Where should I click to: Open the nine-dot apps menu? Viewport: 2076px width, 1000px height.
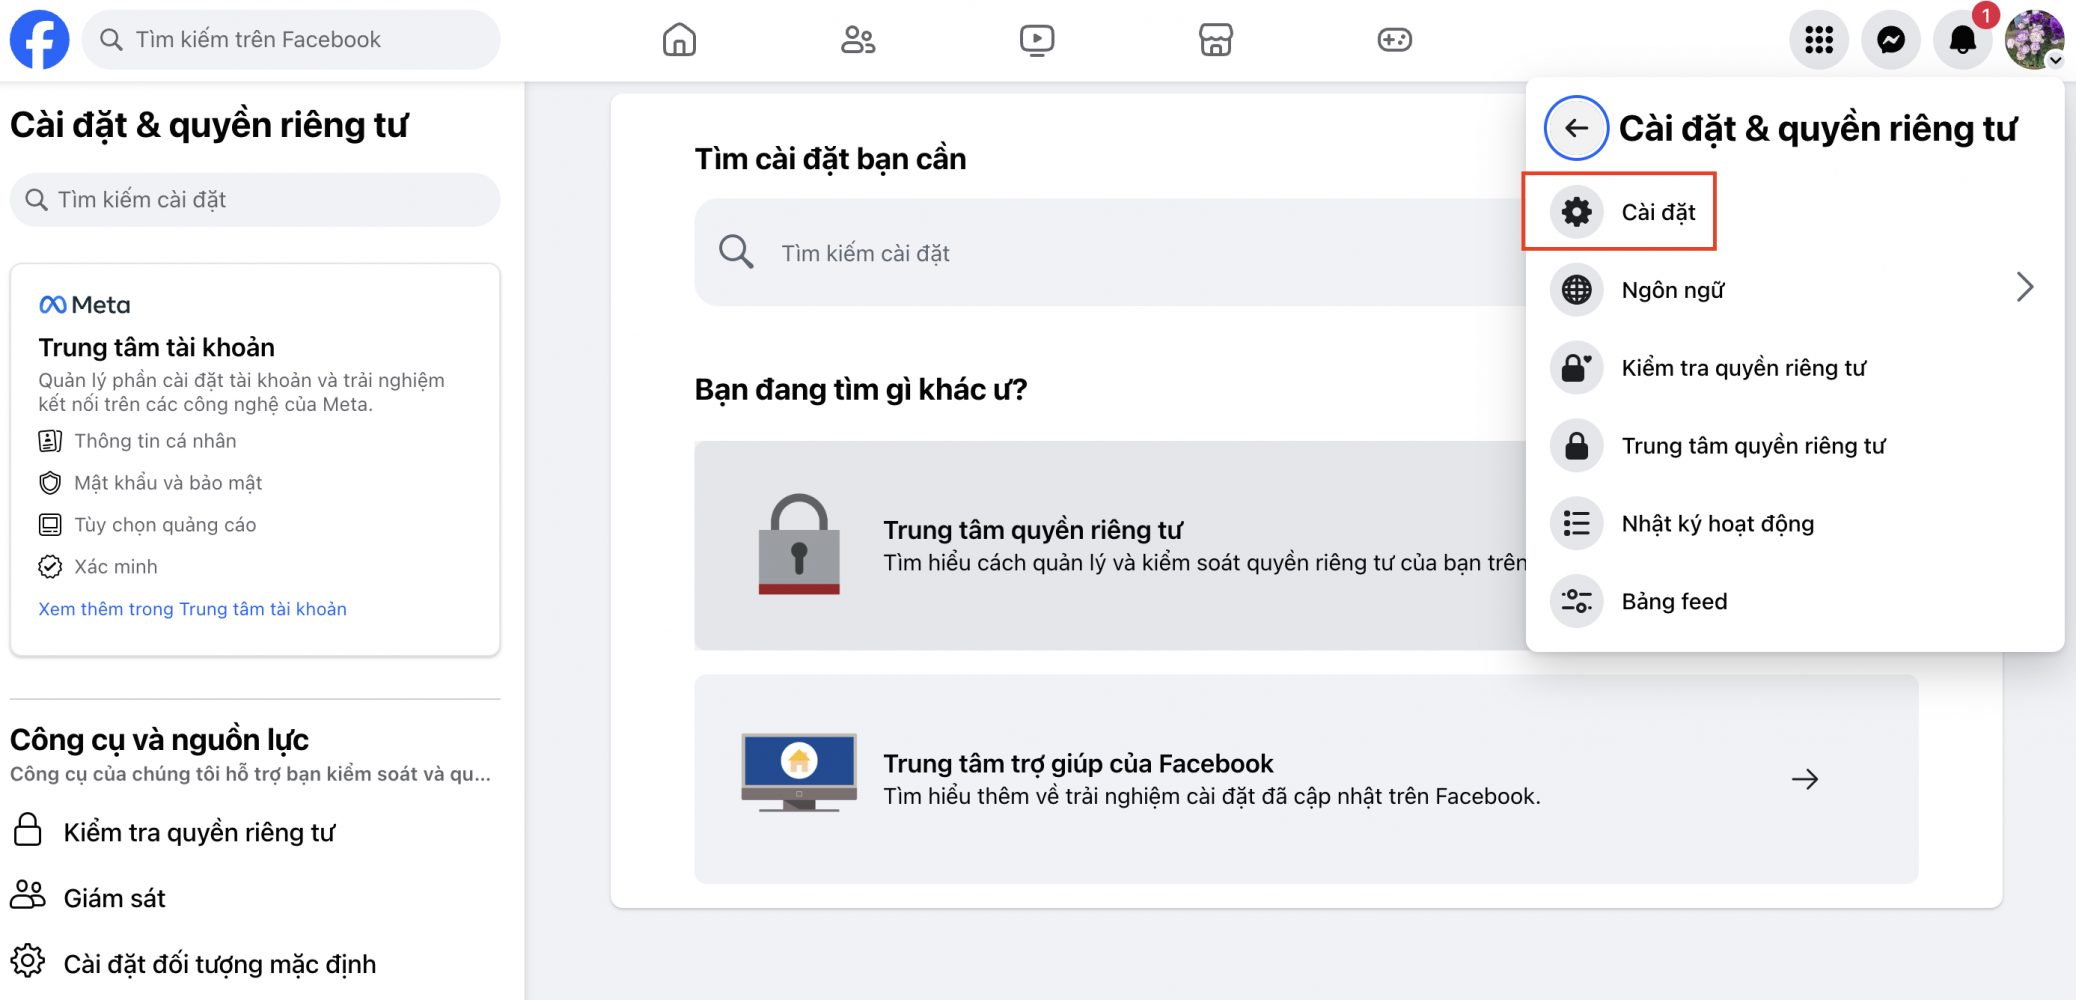1818,40
